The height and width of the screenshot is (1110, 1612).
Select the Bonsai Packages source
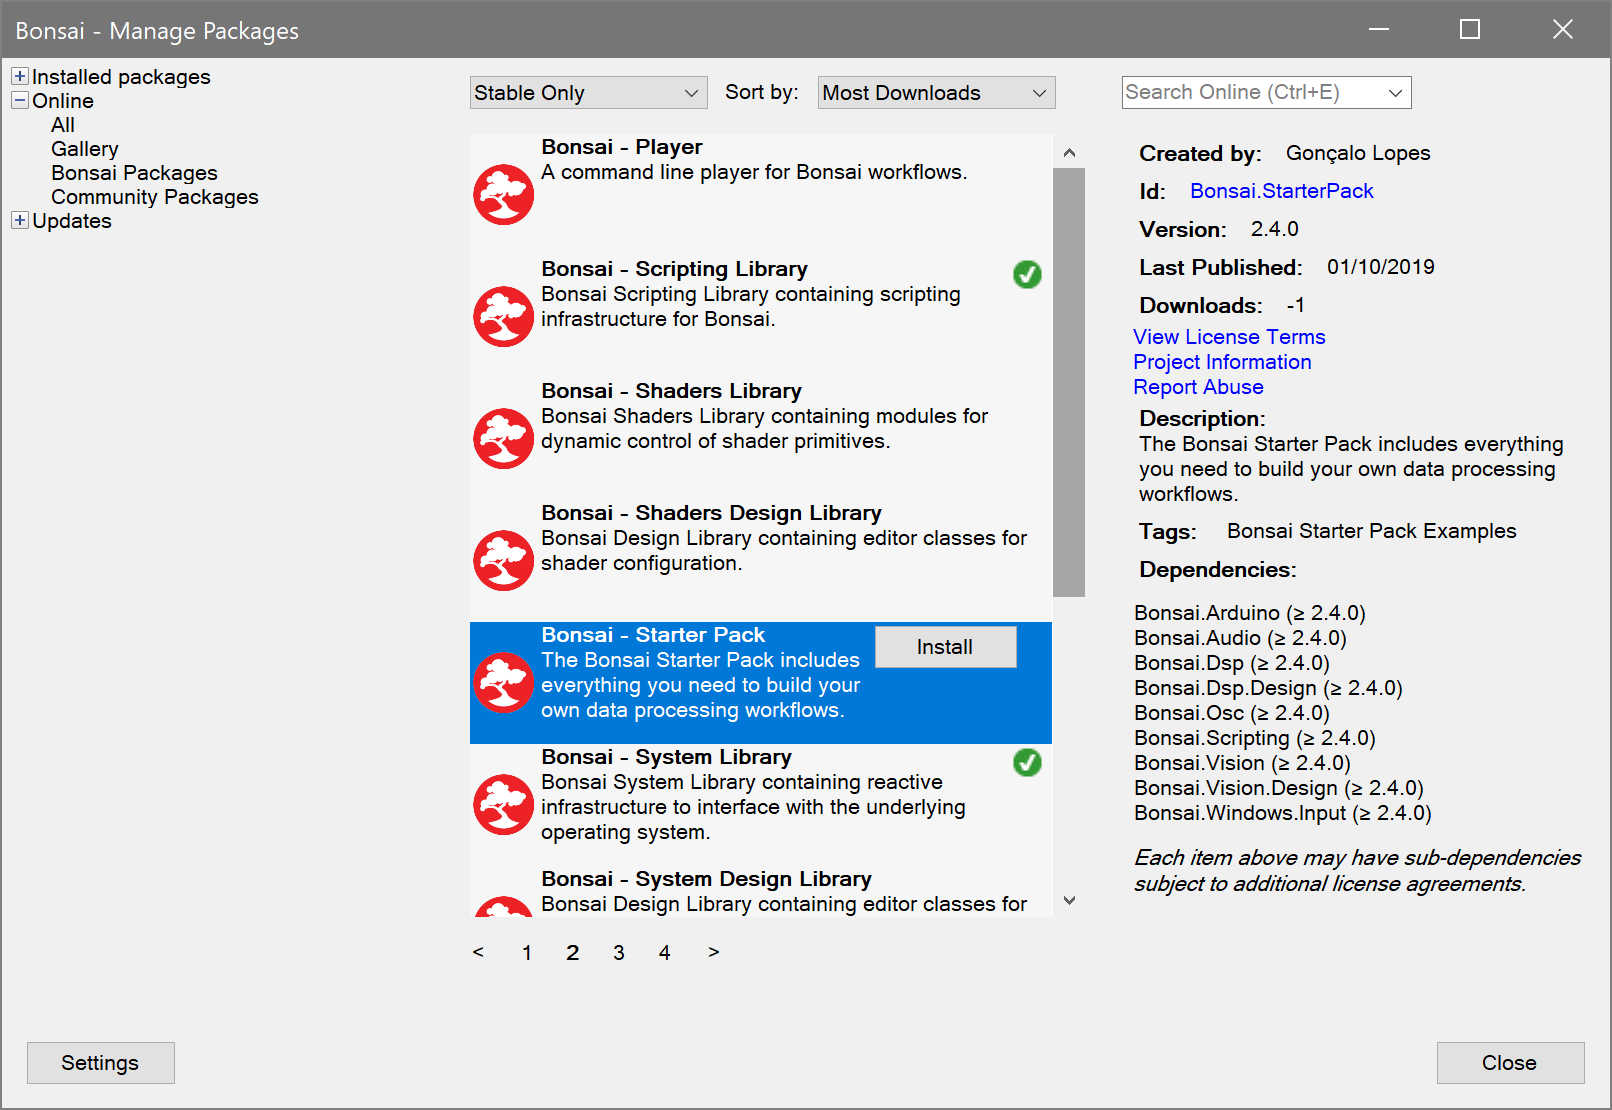pyautogui.click(x=134, y=173)
